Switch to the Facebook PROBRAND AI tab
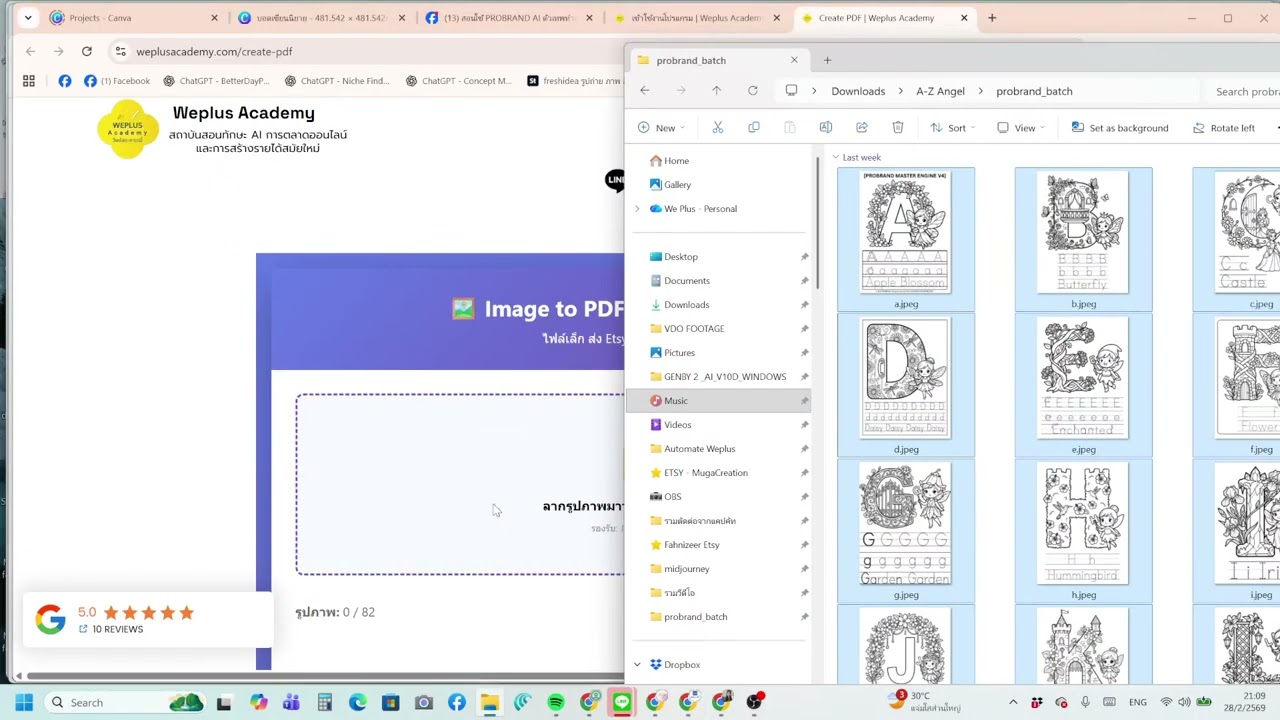This screenshot has width=1280, height=720. [509, 18]
